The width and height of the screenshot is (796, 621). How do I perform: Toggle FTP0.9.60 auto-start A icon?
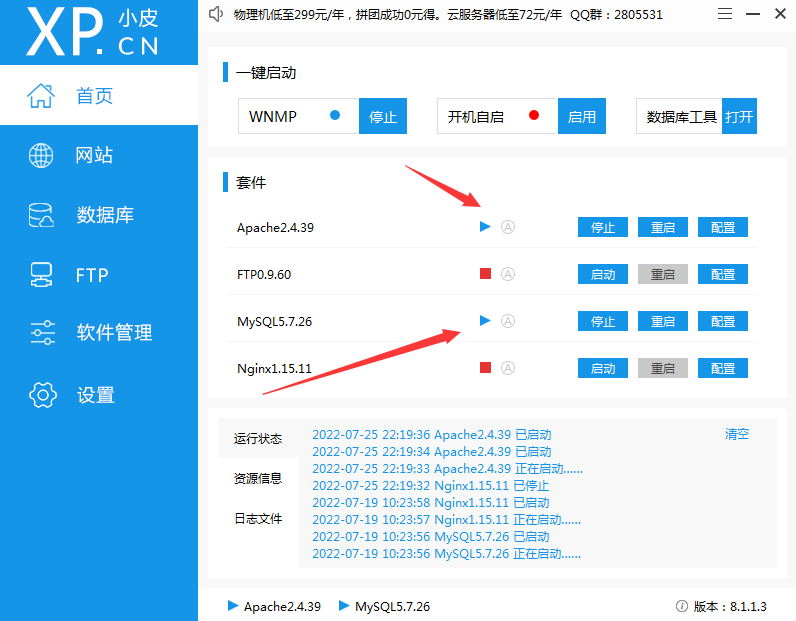[x=508, y=274]
